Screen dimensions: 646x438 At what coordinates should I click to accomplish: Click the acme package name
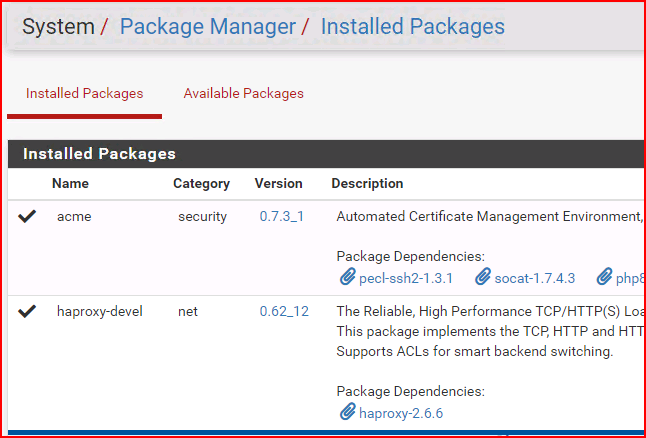point(74,217)
